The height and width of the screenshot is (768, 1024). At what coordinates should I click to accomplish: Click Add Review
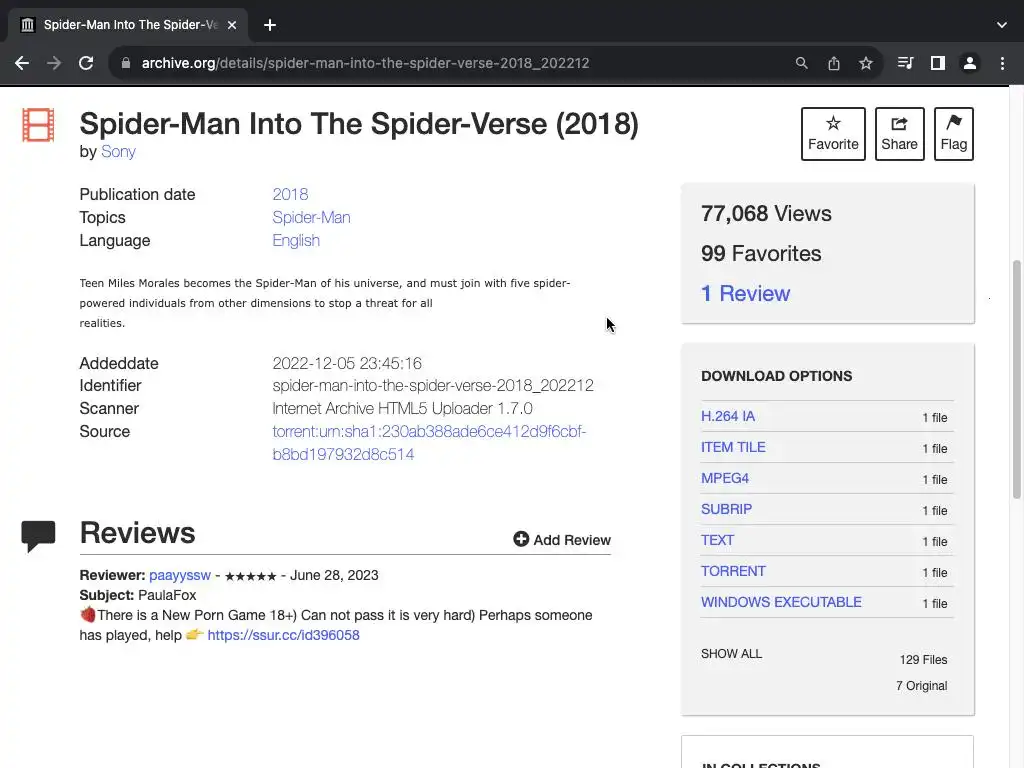pyautogui.click(x=562, y=539)
